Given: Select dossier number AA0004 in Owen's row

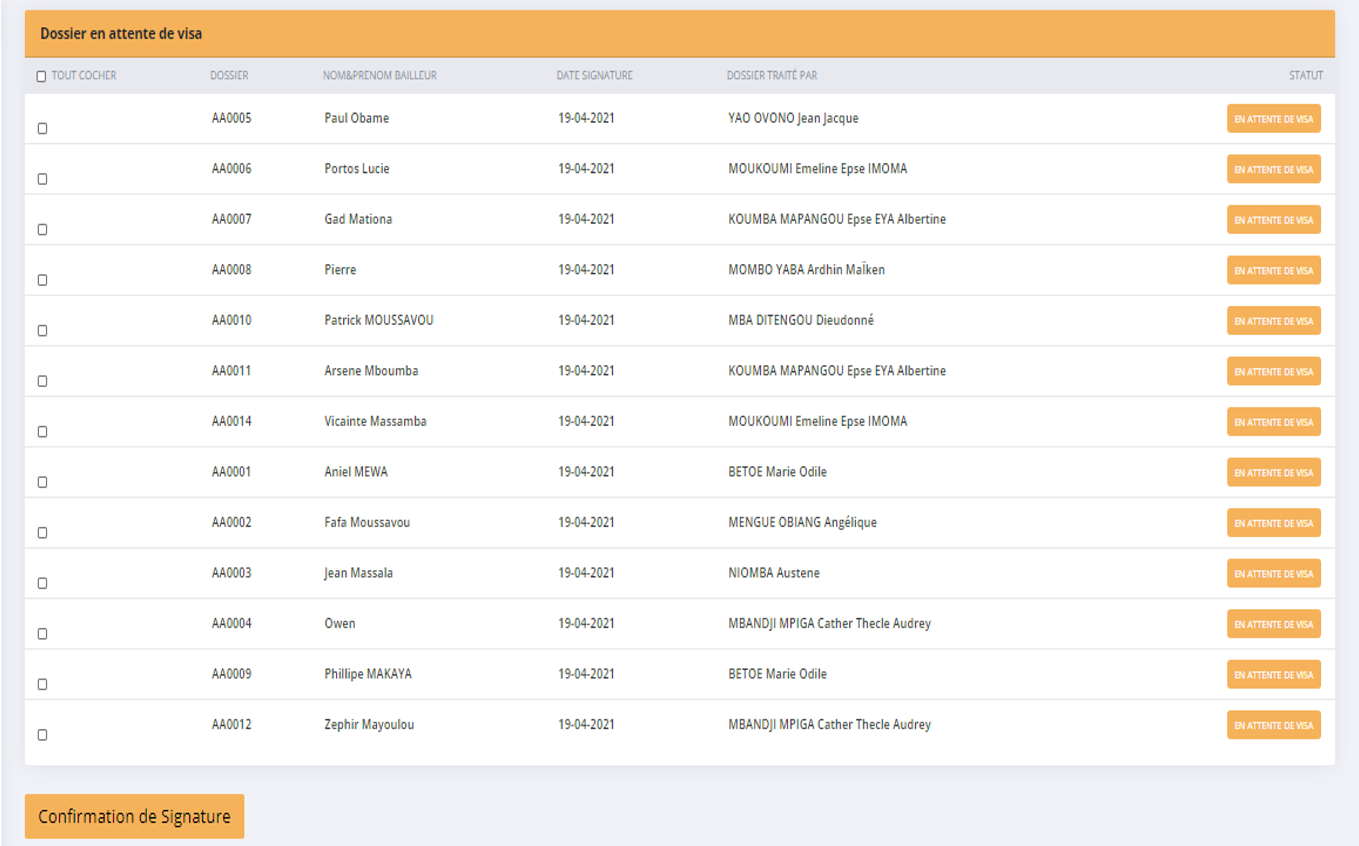Looking at the screenshot, I should point(231,624).
